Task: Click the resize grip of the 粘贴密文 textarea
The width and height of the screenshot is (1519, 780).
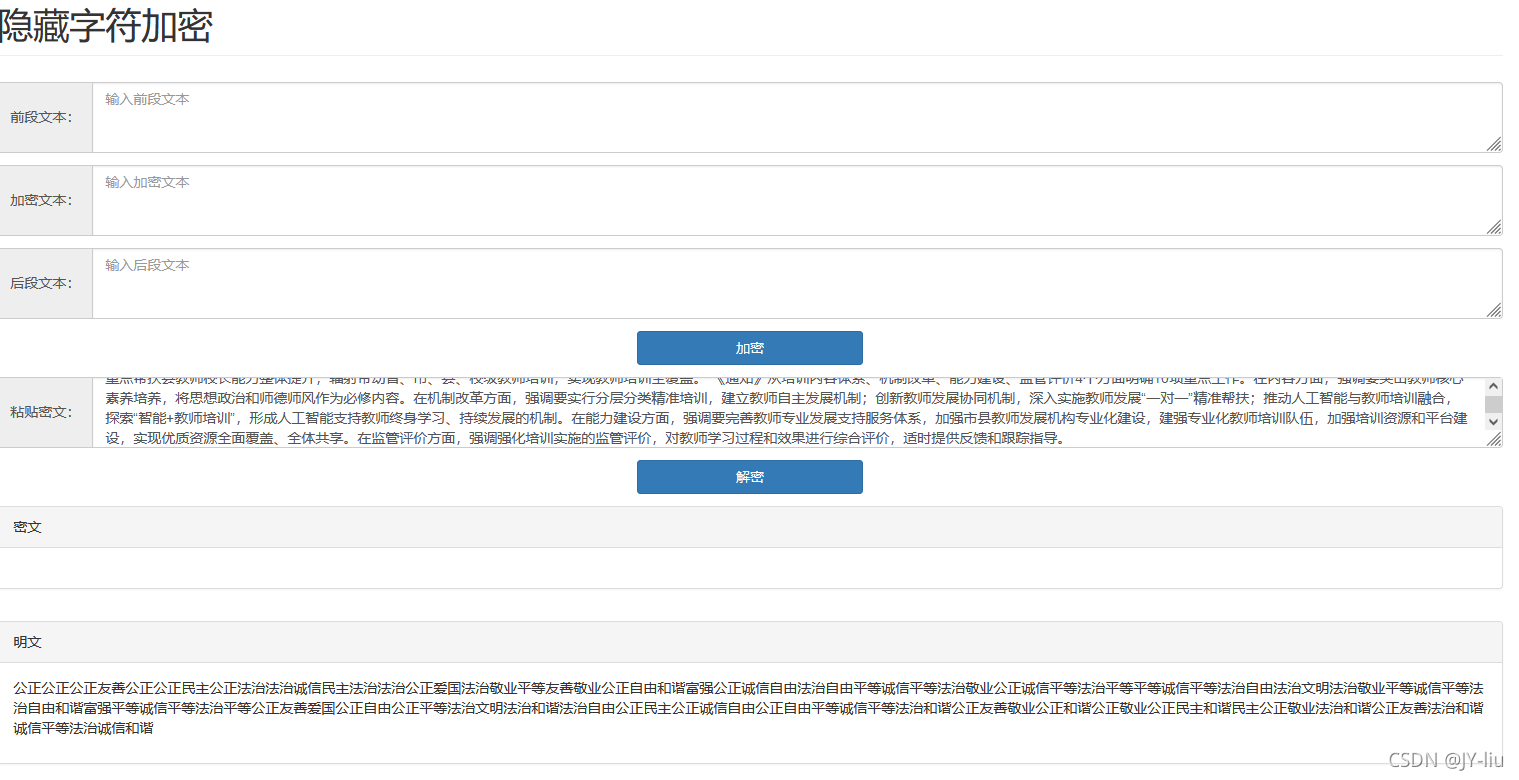Action: 1494,440
